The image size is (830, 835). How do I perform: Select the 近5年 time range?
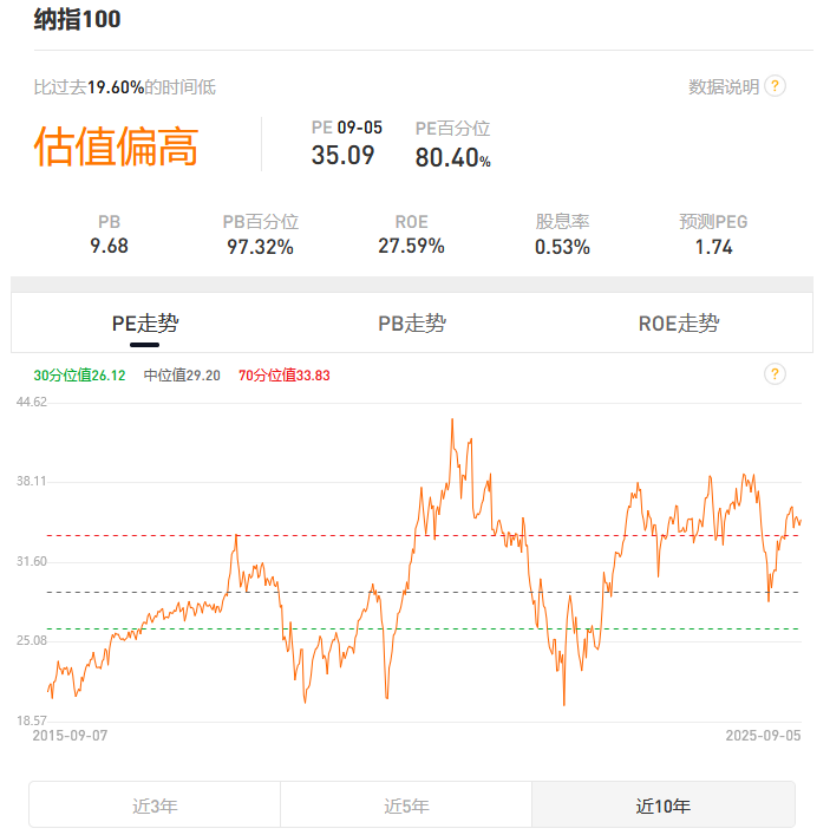click(x=406, y=805)
